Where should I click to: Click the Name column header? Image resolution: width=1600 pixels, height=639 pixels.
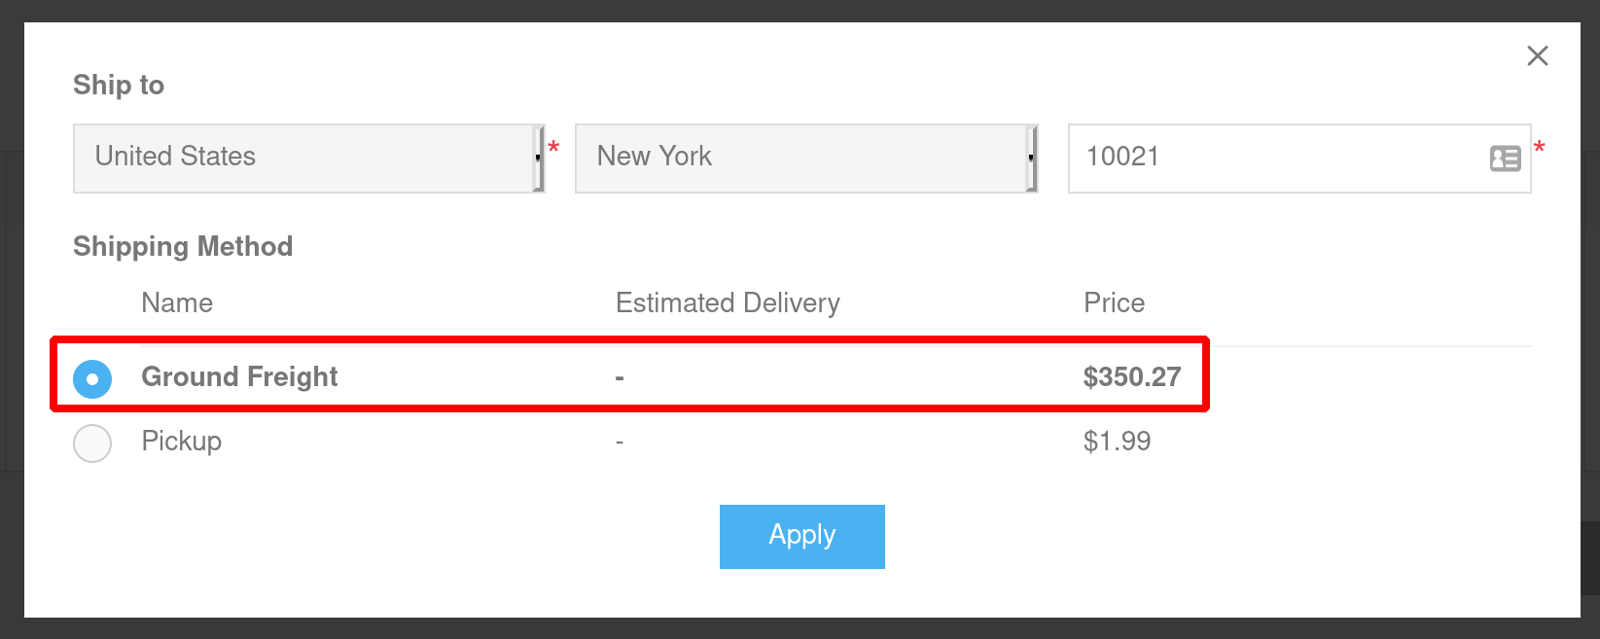tap(177, 303)
